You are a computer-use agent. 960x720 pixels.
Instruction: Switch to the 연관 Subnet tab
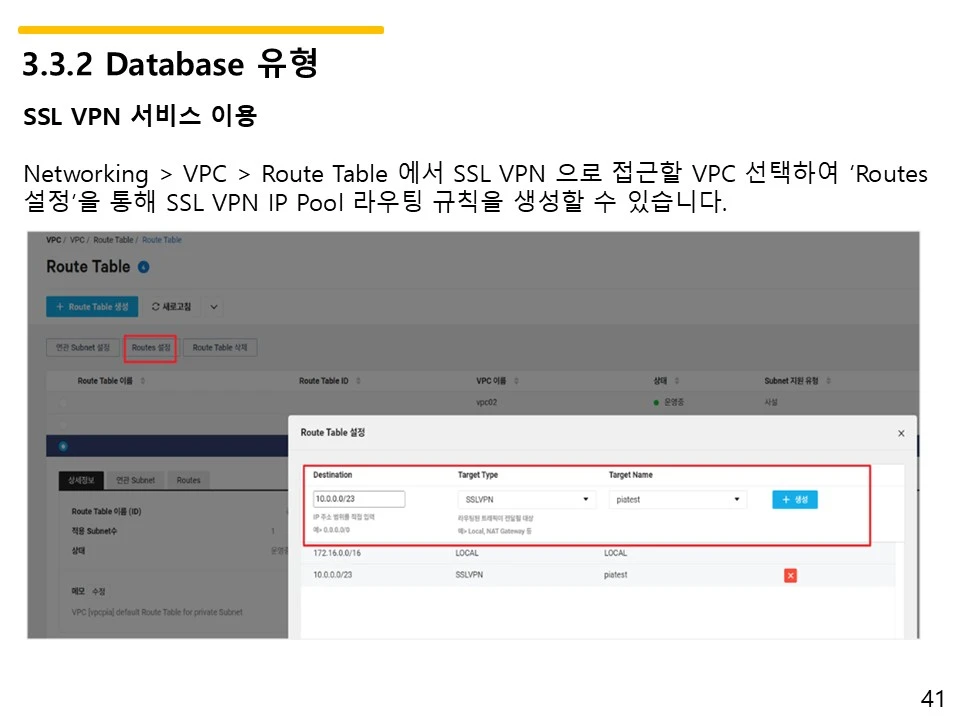[x=135, y=481]
